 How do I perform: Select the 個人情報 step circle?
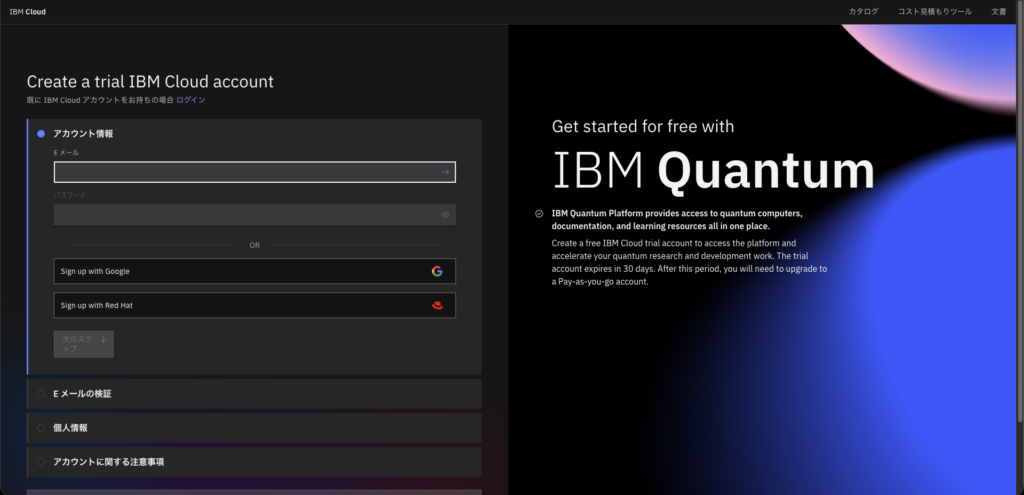point(41,428)
